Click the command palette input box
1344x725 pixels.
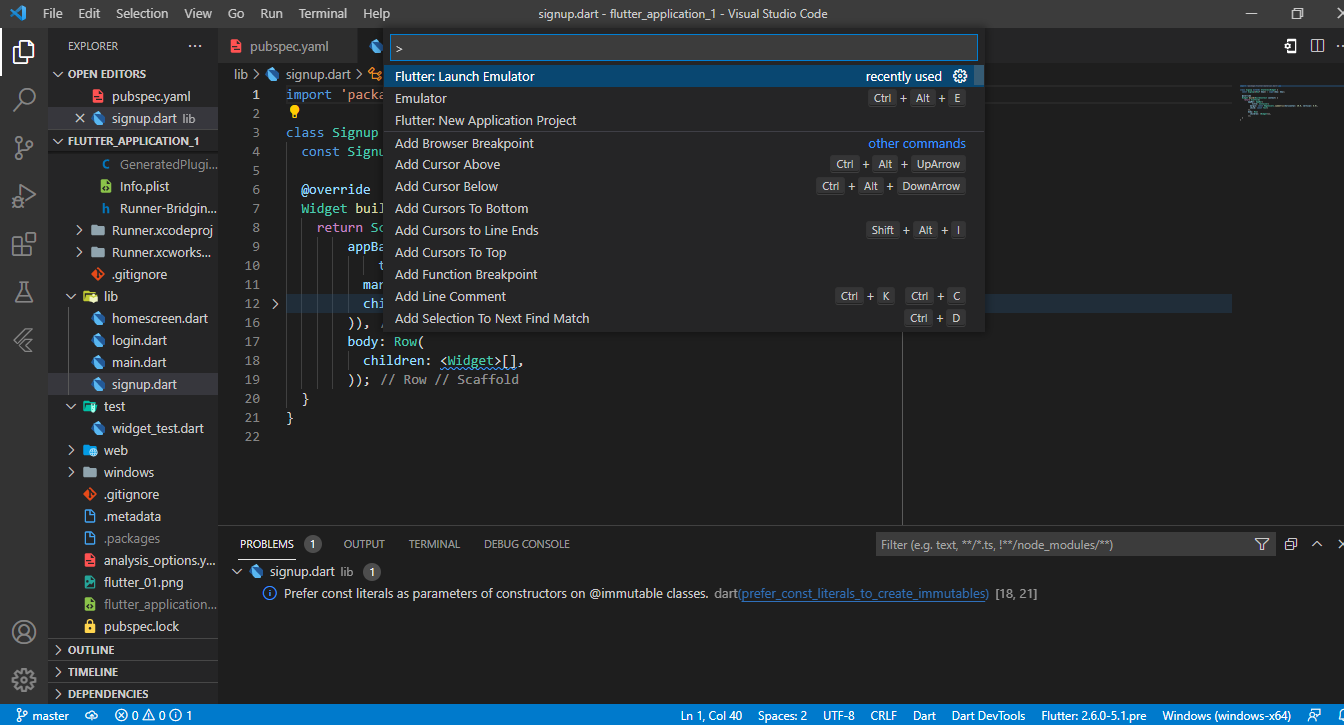[684, 47]
